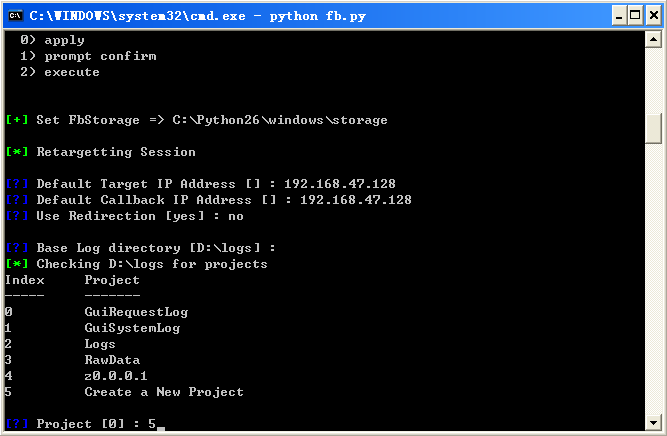Click the scrollbar track below the thumb
This screenshot has width=667, height=436.
pyautogui.click(x=653, y=279)
